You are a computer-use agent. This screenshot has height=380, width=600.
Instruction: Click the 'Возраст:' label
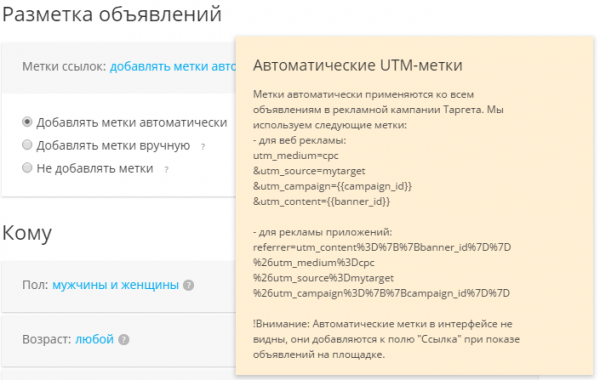point(46,339)
